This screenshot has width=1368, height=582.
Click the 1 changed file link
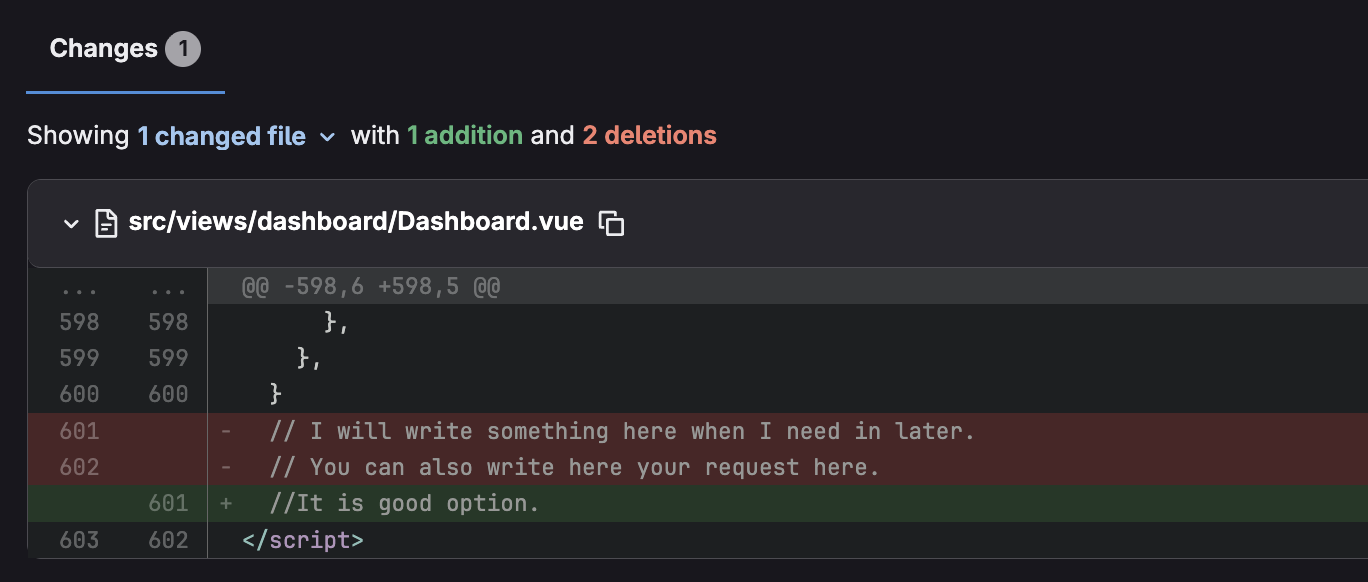pos(221,136)
